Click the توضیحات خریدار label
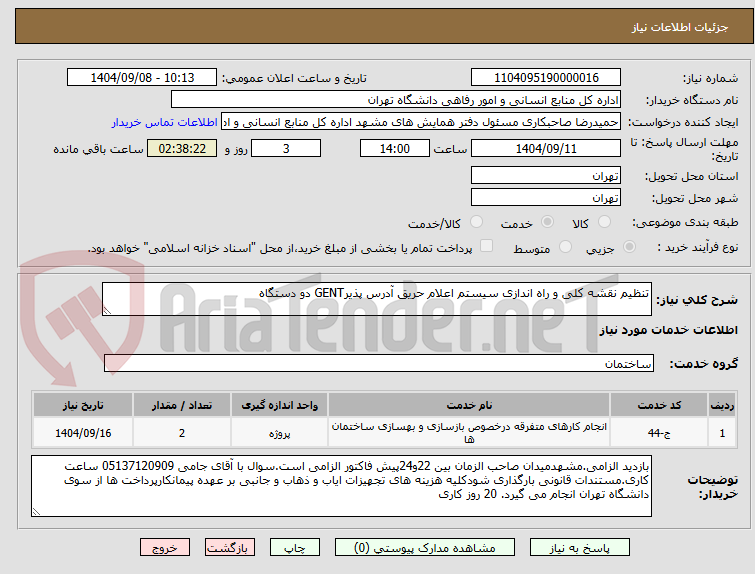 pyautogui.click(x=713, y=487)
